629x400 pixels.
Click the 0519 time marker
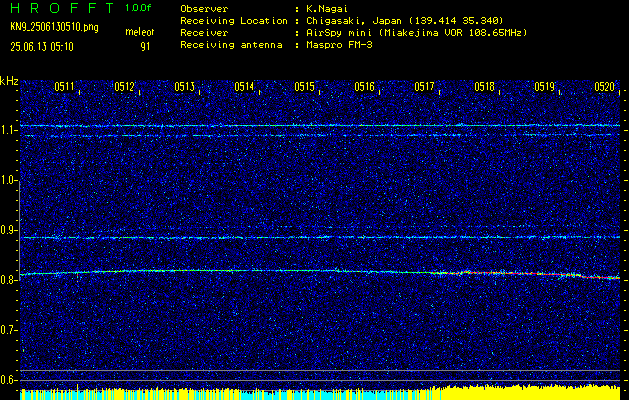544,87
